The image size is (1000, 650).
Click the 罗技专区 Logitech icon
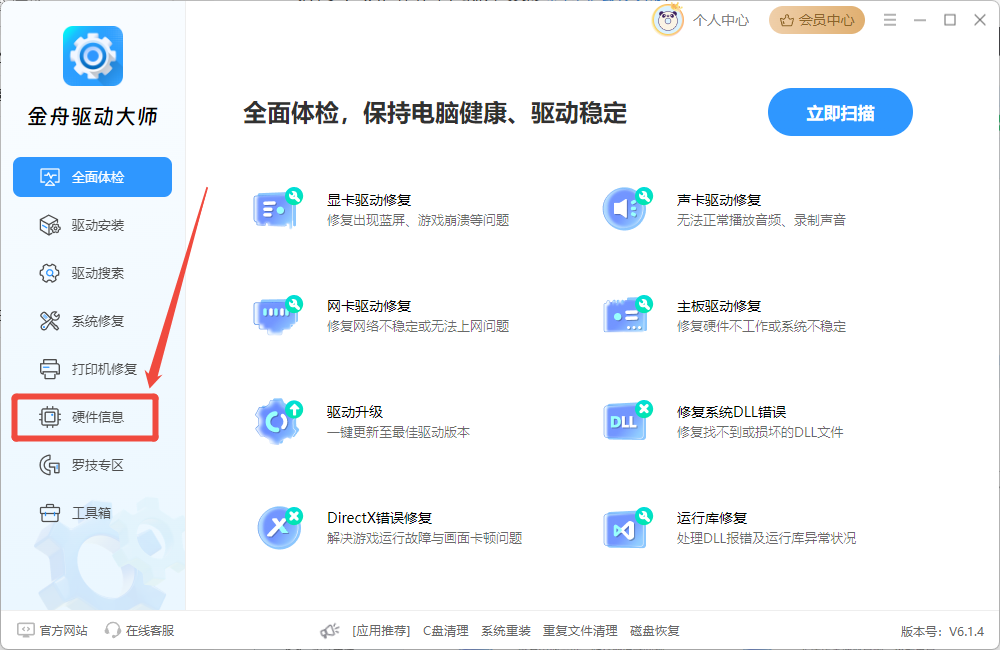click(x=50, y=465)
